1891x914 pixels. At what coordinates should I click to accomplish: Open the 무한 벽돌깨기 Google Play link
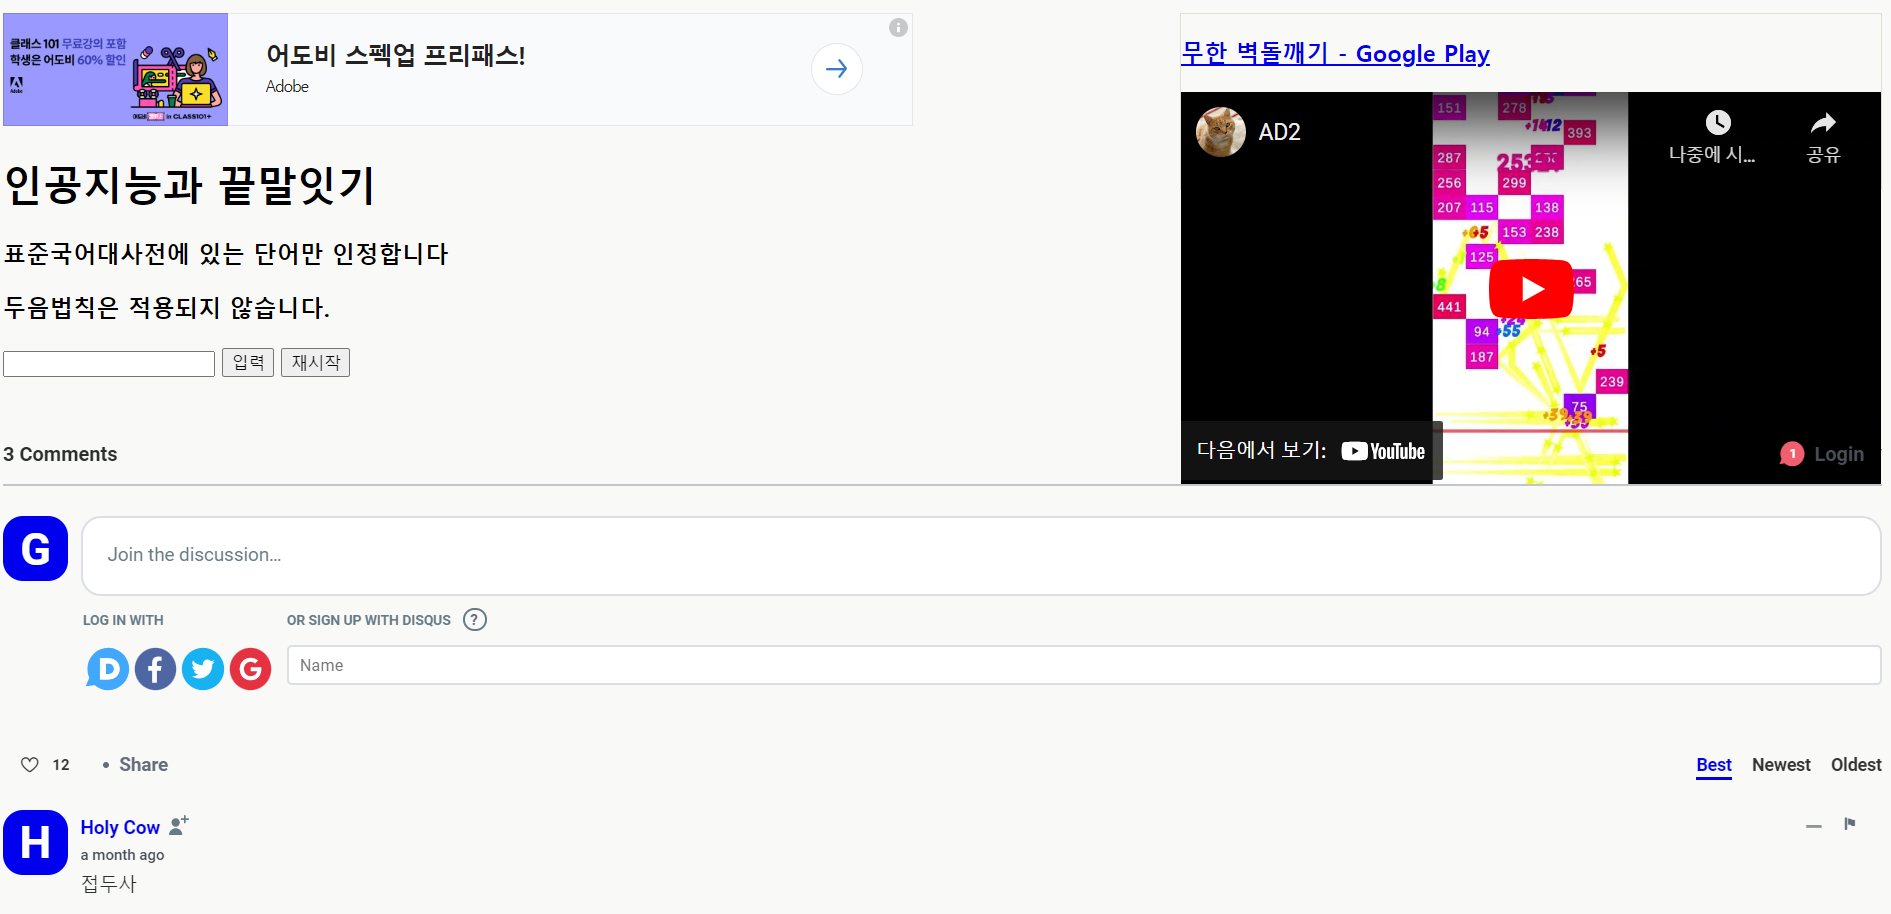[1335, 53]
